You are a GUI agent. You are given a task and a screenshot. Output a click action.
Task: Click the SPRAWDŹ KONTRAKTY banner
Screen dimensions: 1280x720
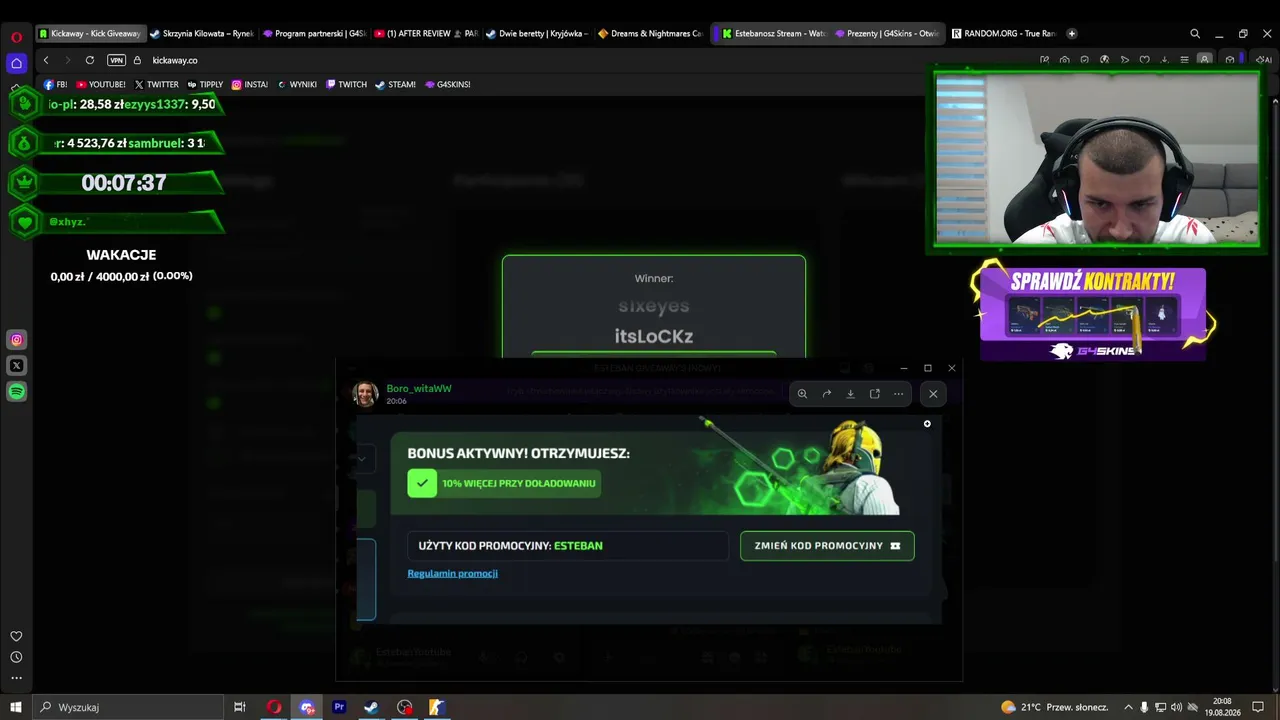pos(1093,313)
